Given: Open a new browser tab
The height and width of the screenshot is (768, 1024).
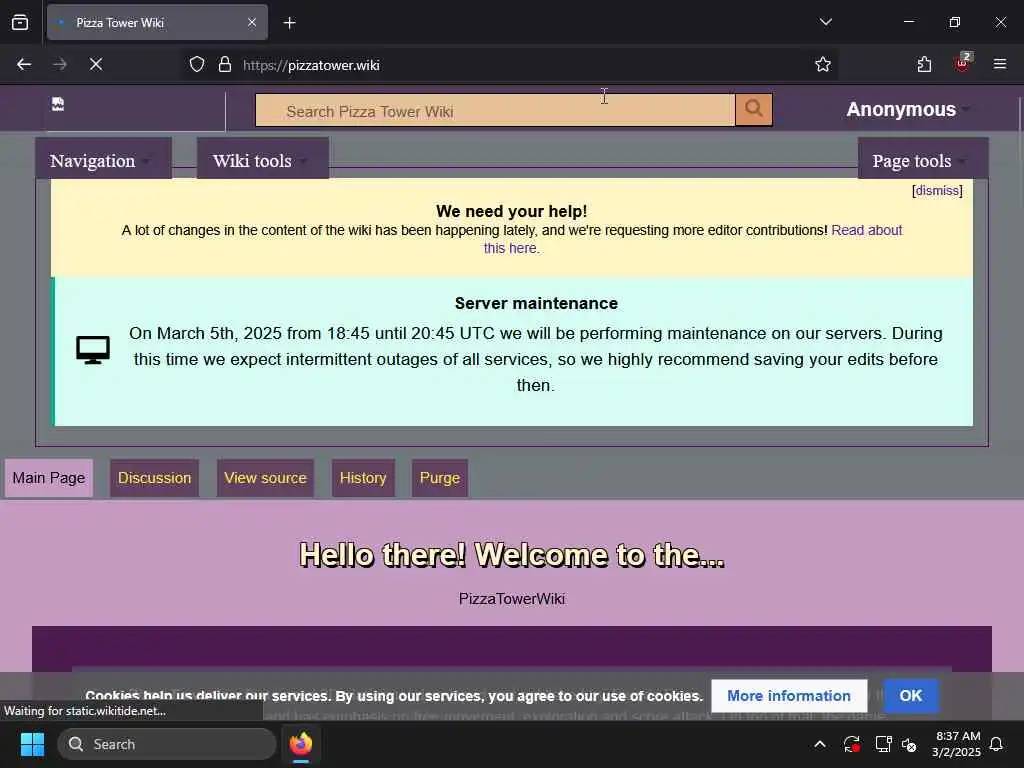Looking at the screenshot, I should click(x=289, y=23).
